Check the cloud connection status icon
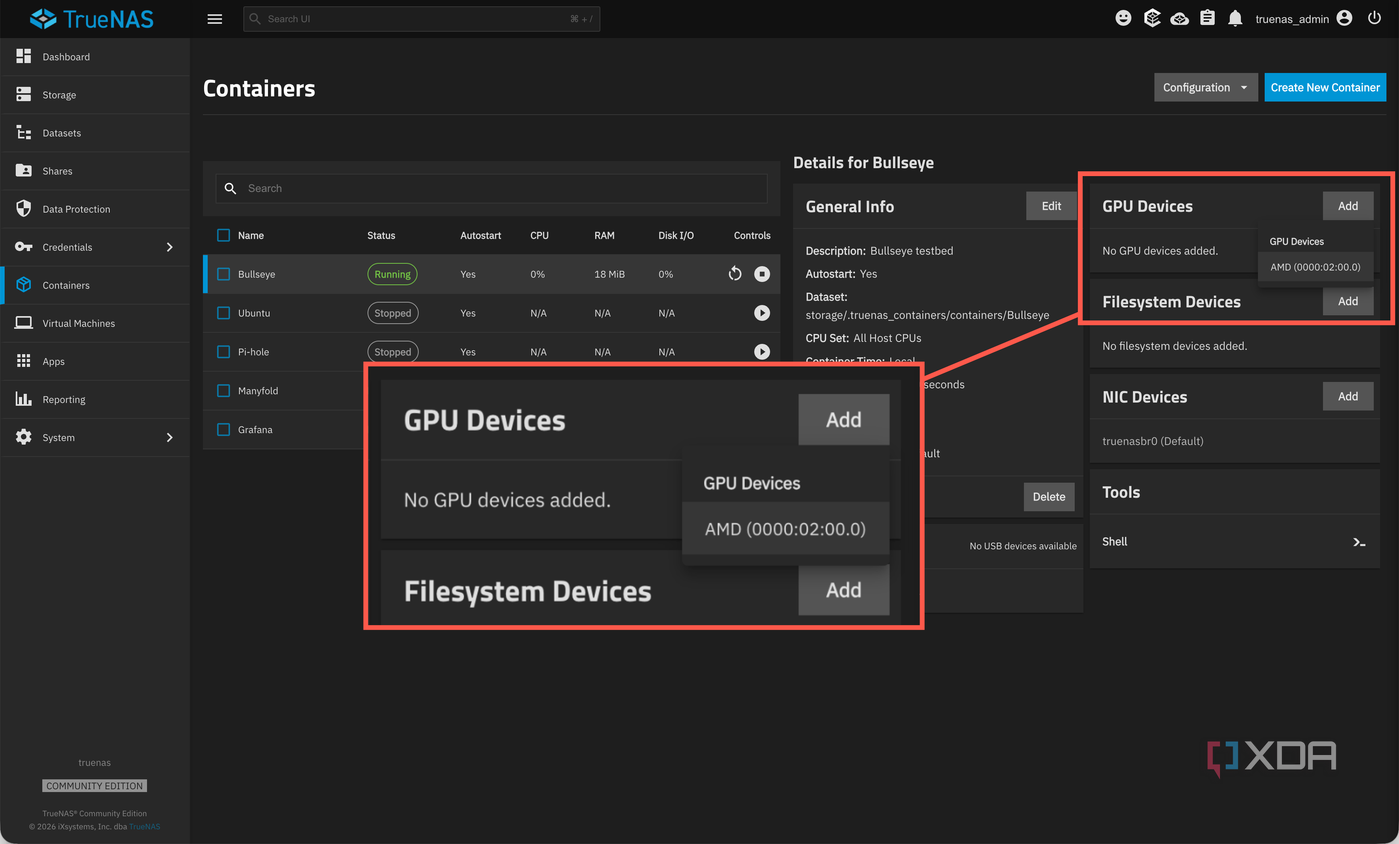This screenshot has height=844, width=1399. coord(1180,18)
